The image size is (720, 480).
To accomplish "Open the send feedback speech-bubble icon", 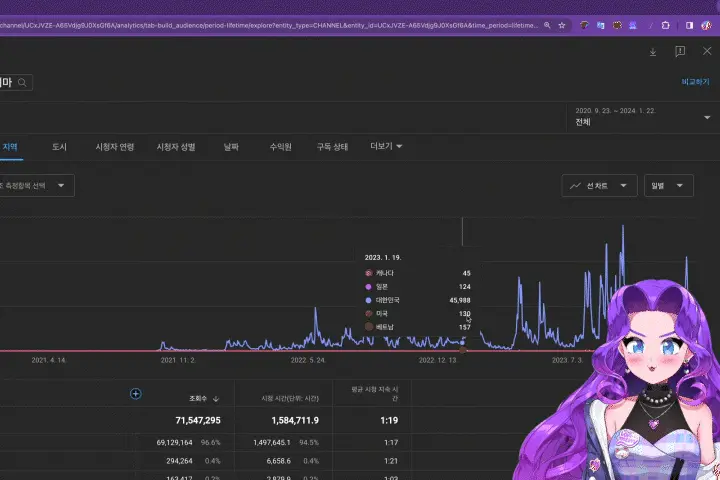I will click(680, 51).
